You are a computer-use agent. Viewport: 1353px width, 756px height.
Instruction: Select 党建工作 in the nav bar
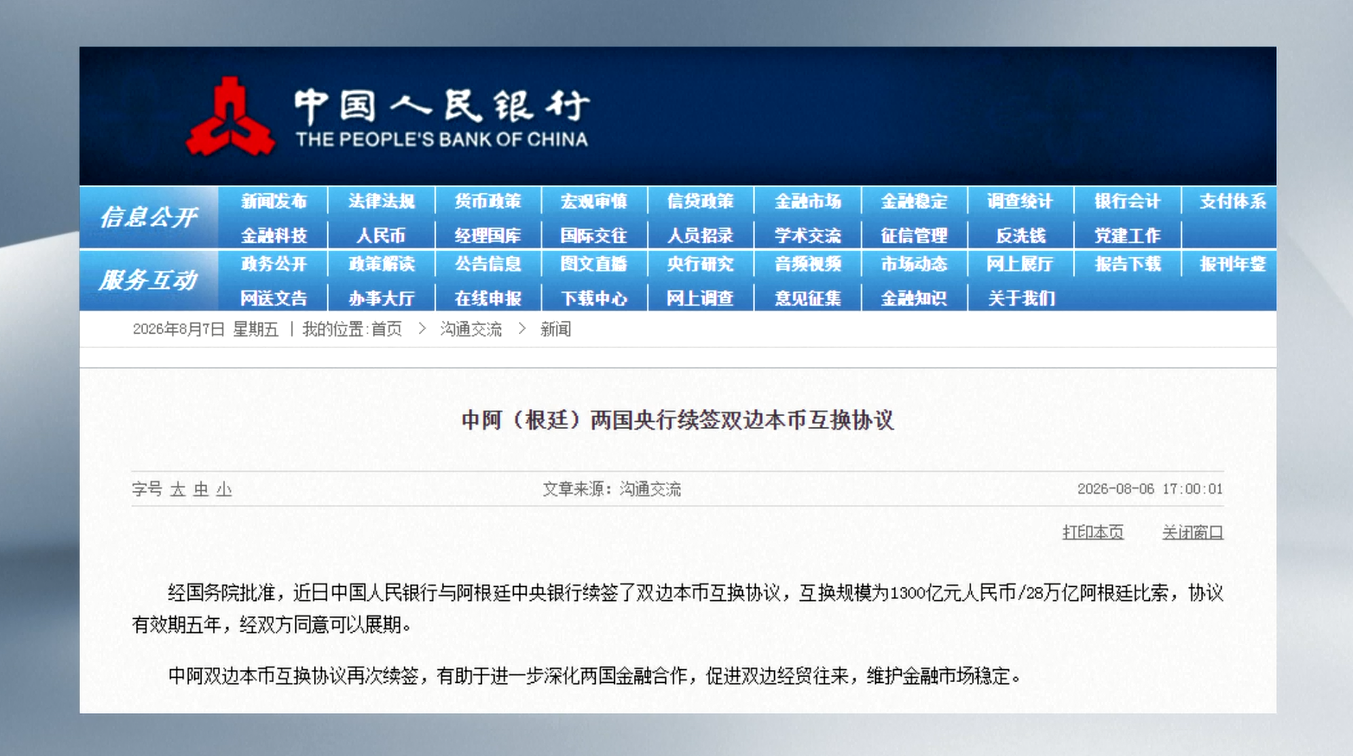pyautogui.click(x=1128, y=236)
